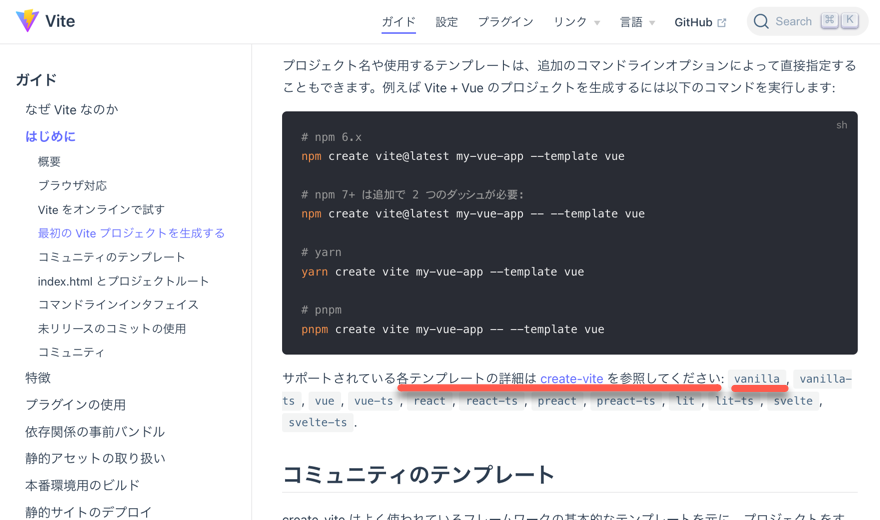Click the svelte template code tag
The height and width of the screenshot is (520, 880).
coord(793,401)
